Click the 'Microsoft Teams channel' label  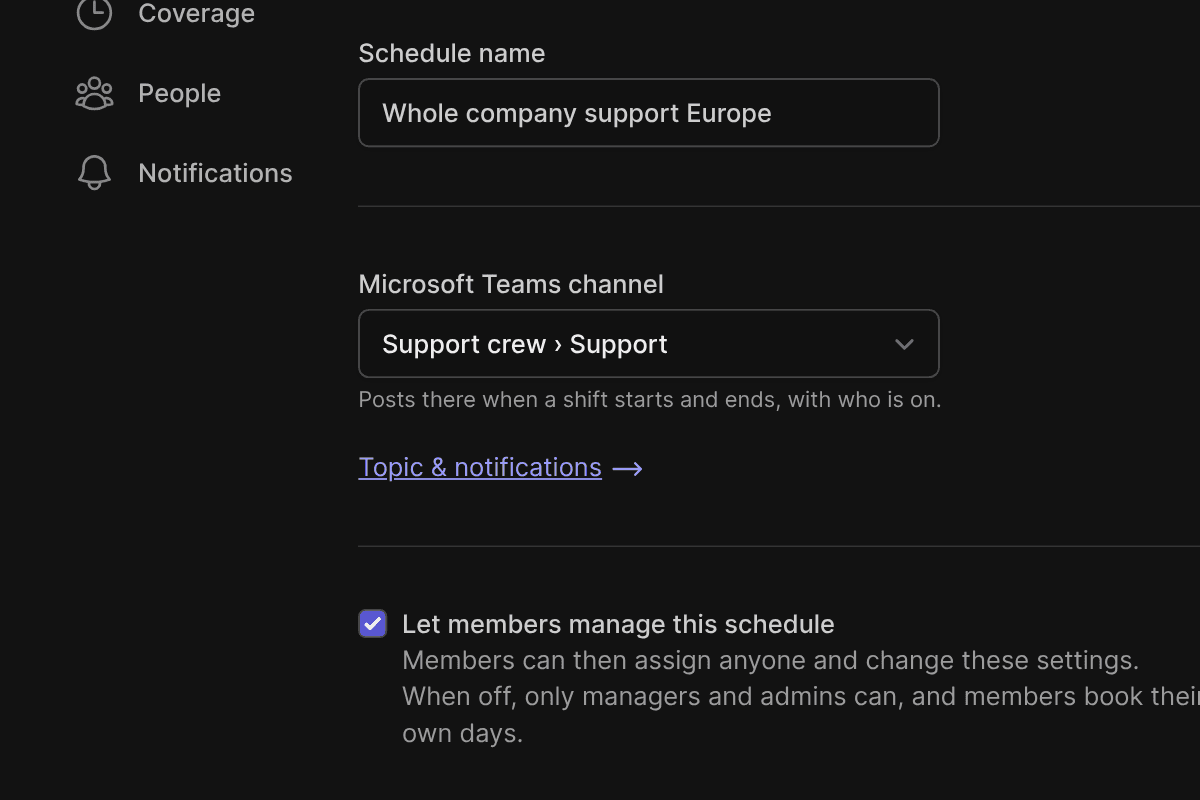[x=511, y=284]
